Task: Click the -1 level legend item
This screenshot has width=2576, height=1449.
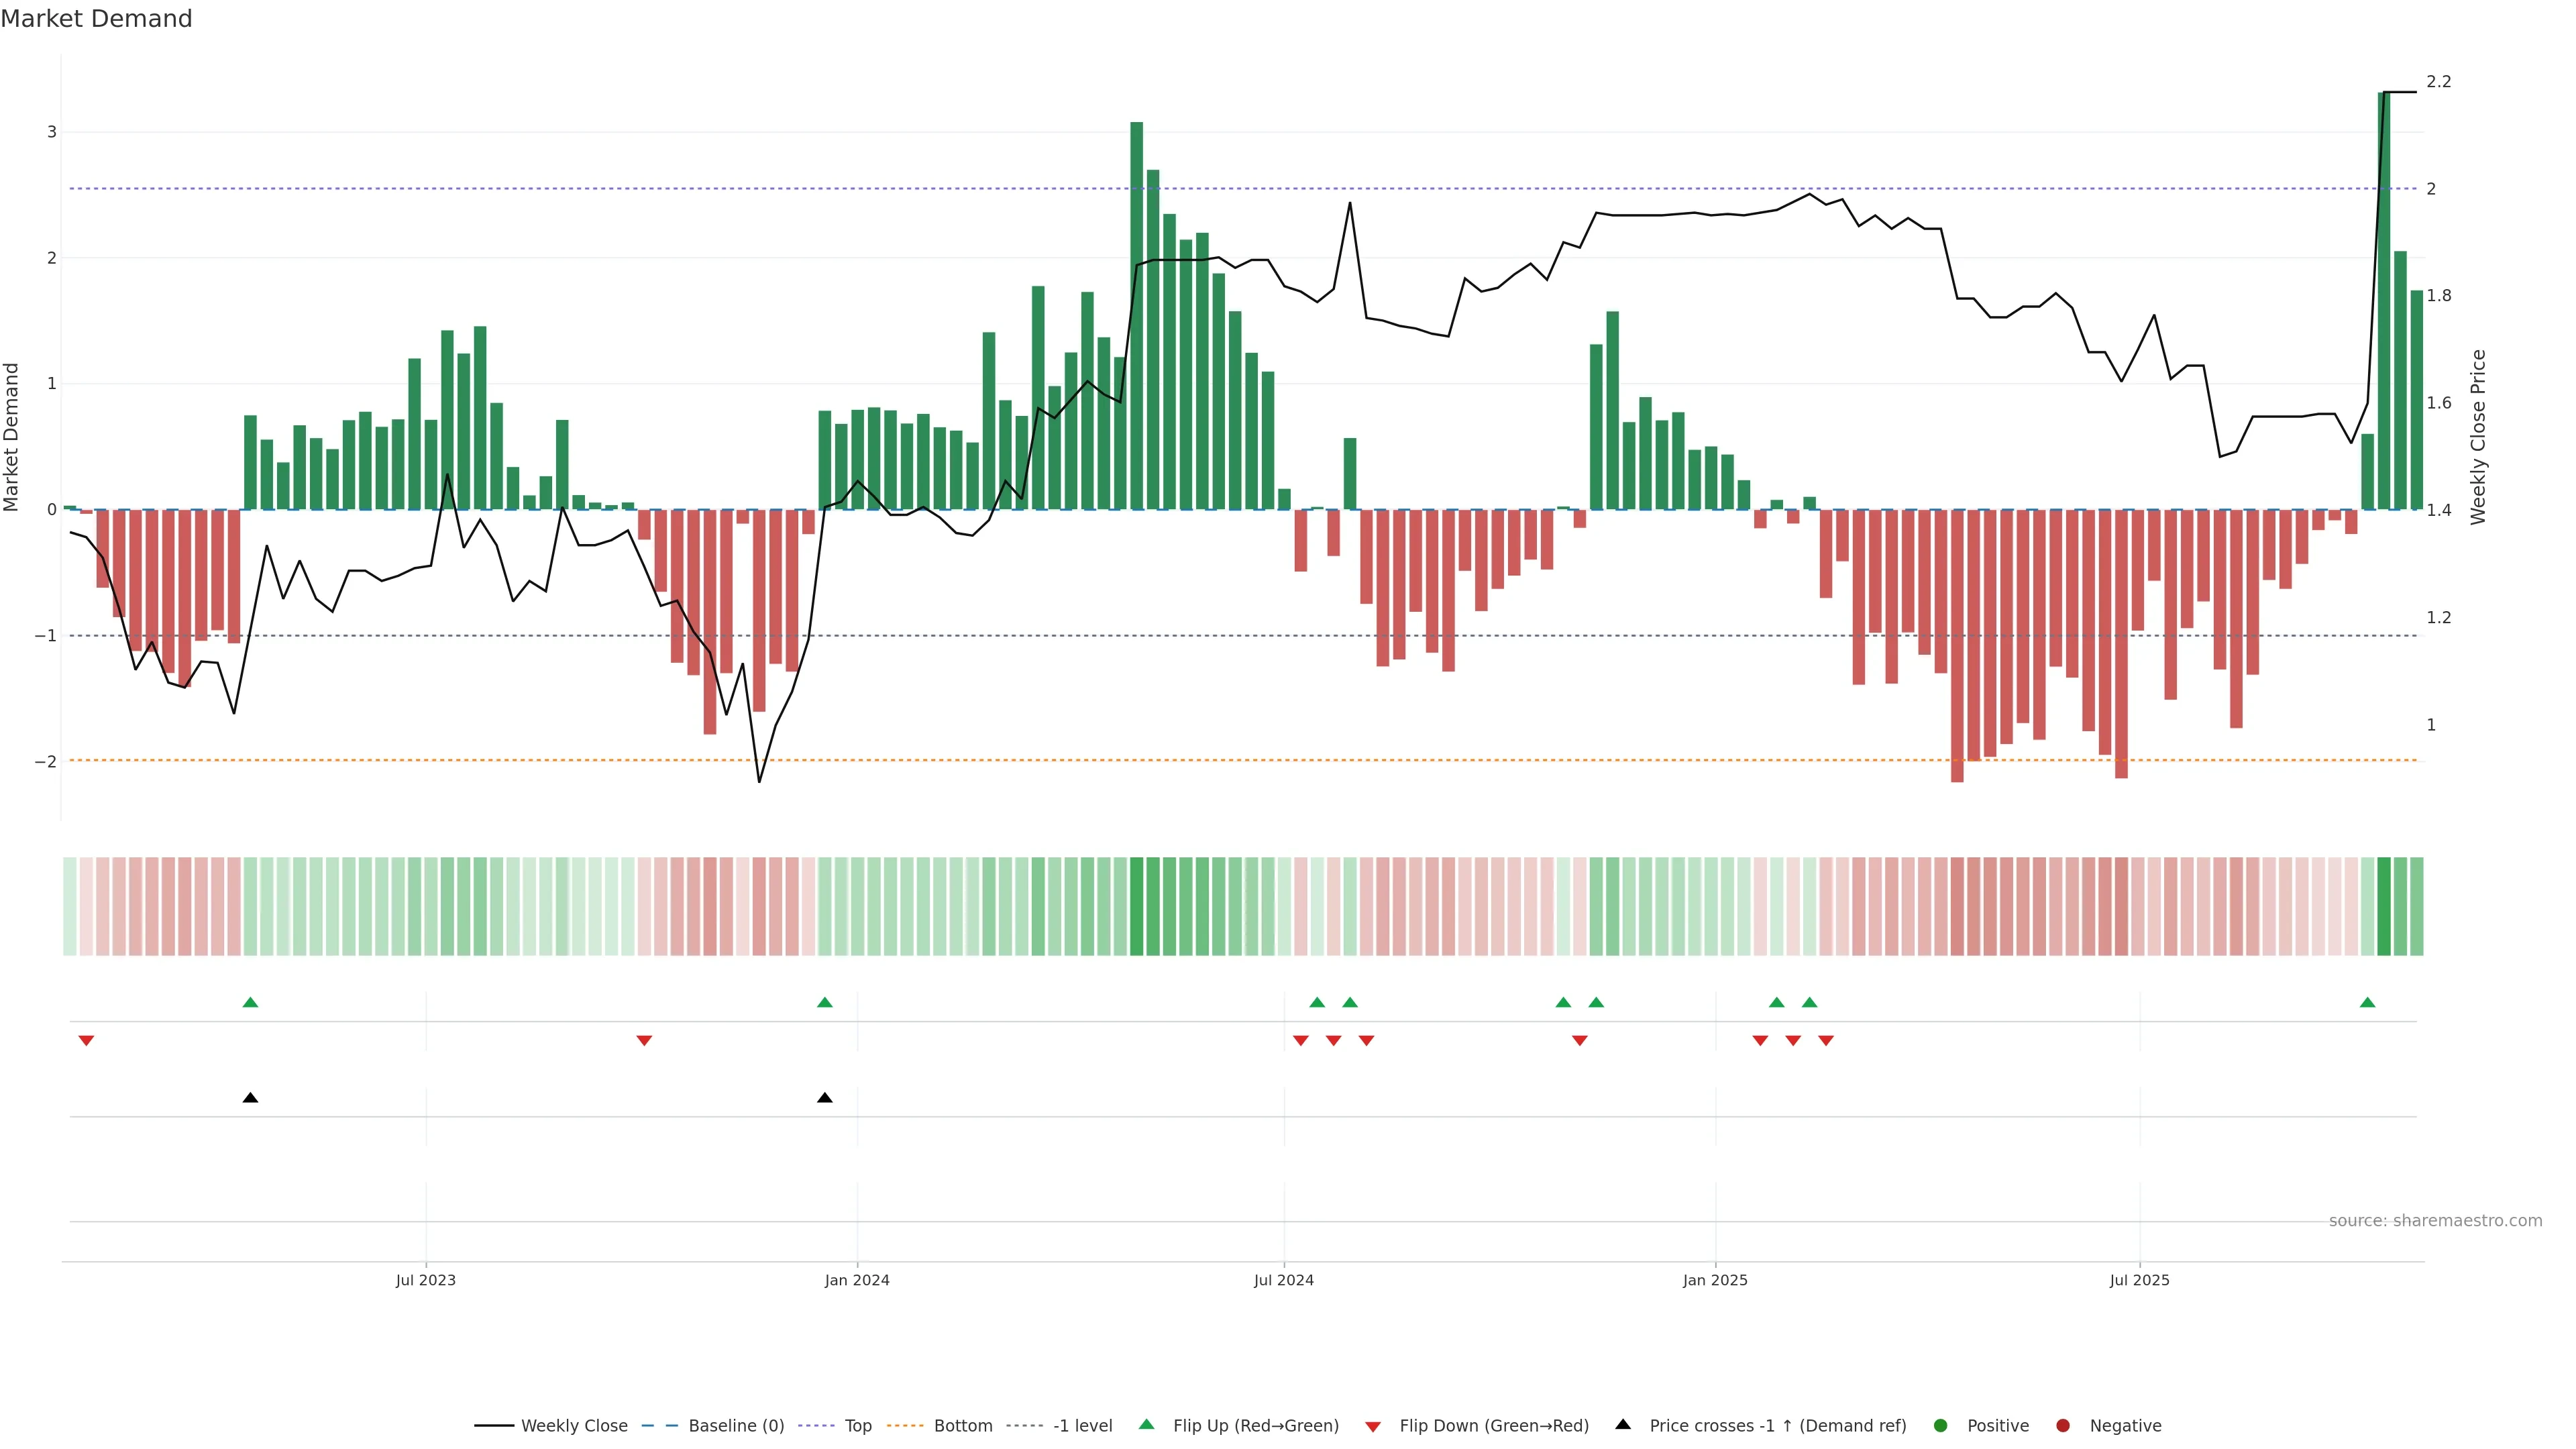Action: (1082, 1426)
